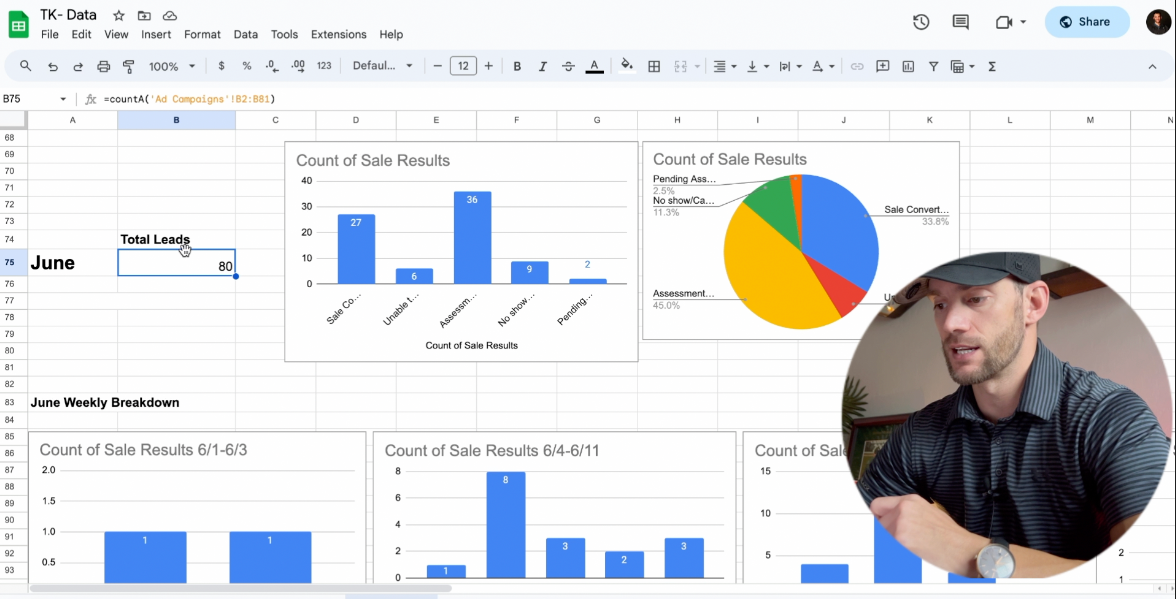This screenshot has height=599, width=1176.
Task: Open the borders options
Action: (654, 66)
